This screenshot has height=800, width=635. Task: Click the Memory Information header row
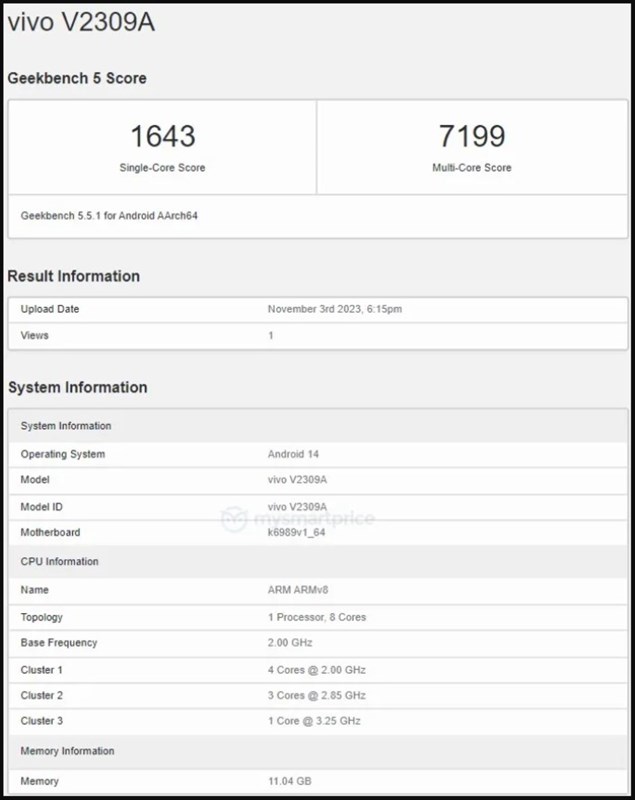pyautogui.click(x=318, y=751)
